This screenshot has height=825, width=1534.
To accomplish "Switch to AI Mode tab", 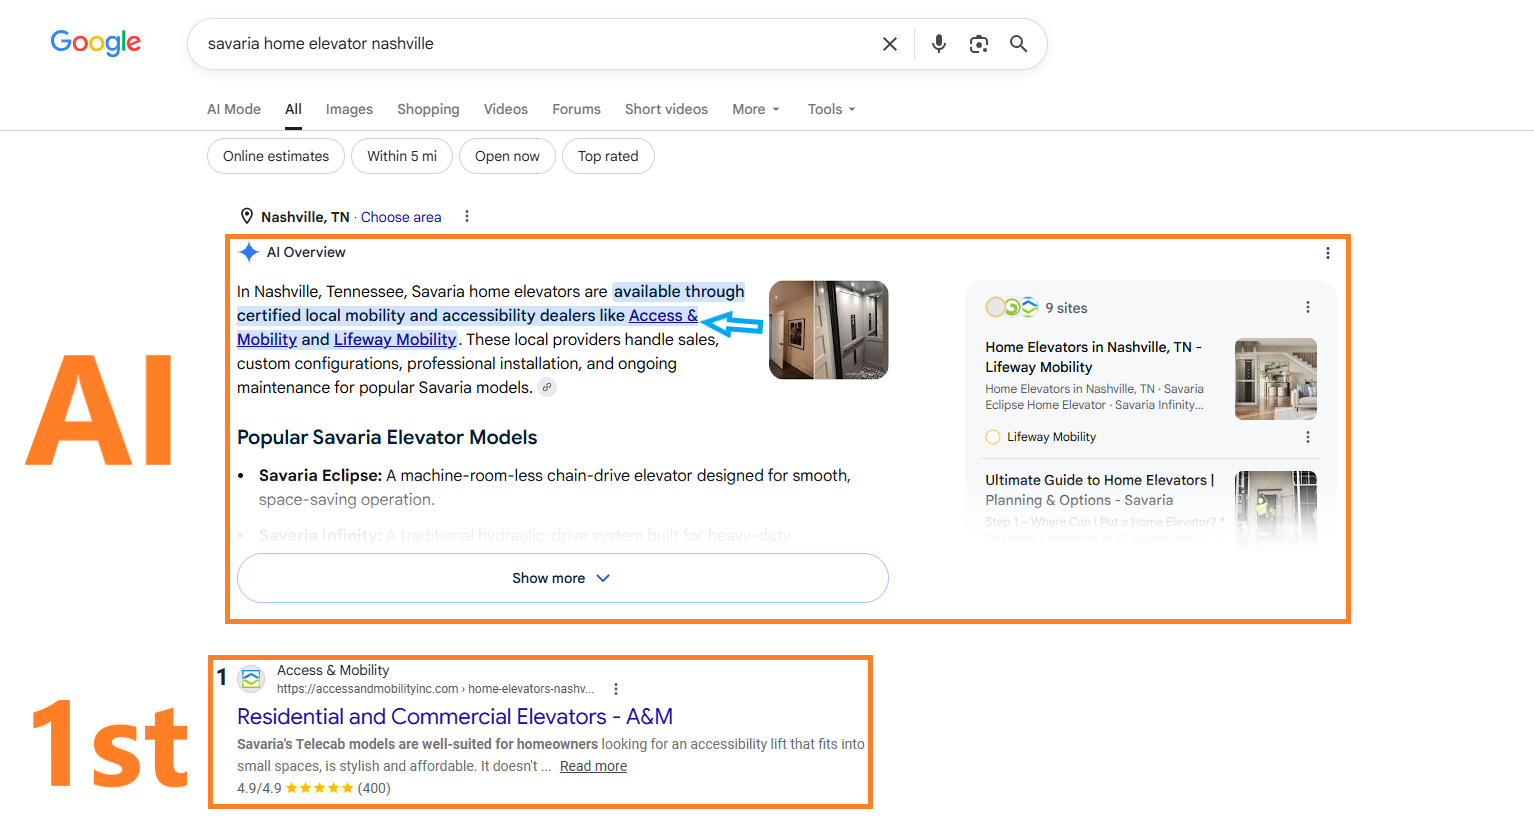I will click(x=234, y=109).
